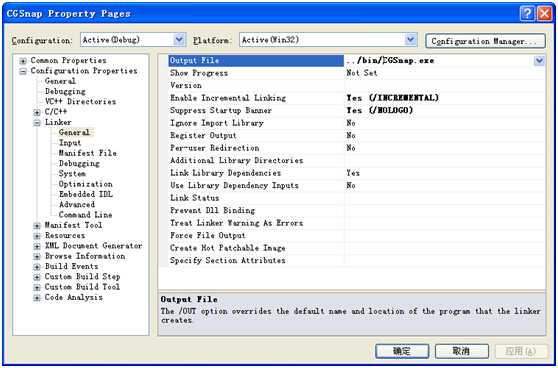Select Linker Command Line page
The image size is (558, 368).
85,215
